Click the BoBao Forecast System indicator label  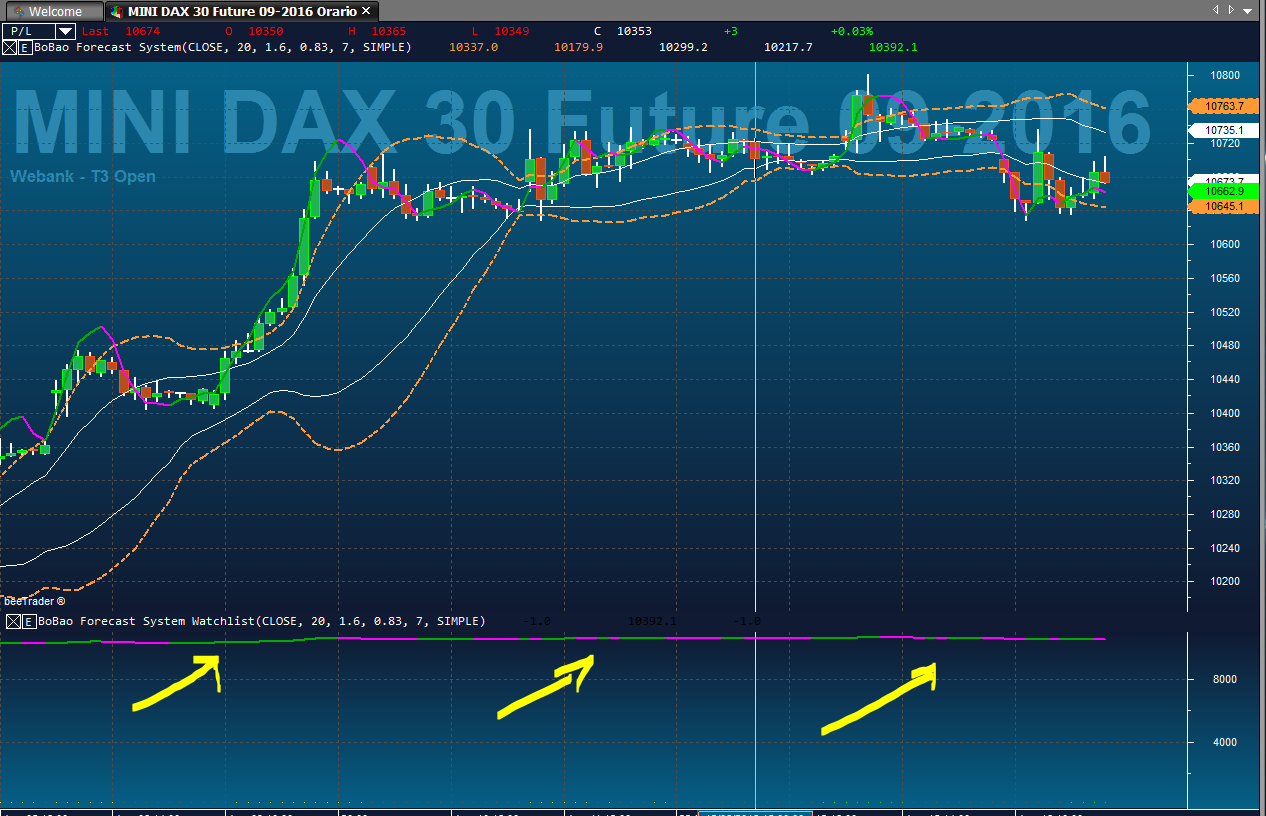(221, 47)
